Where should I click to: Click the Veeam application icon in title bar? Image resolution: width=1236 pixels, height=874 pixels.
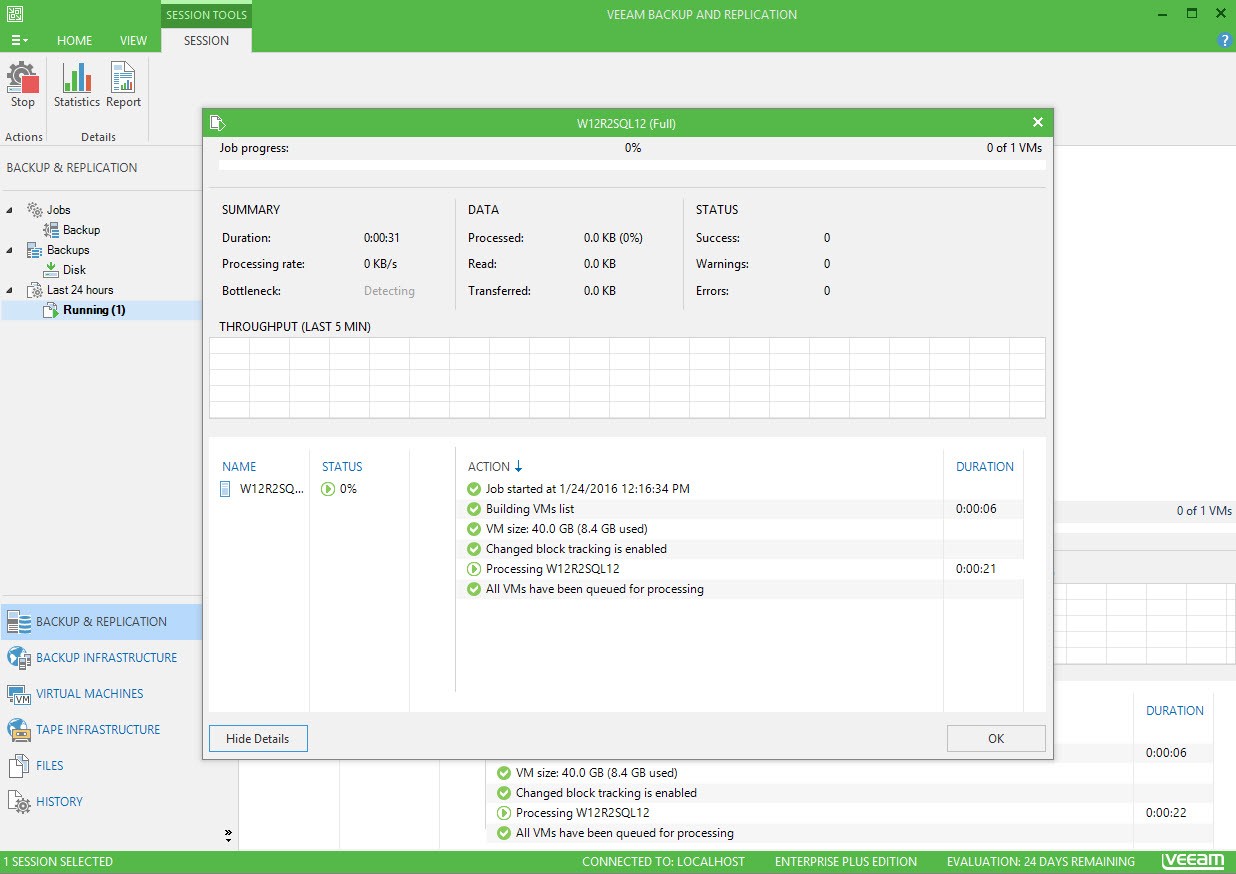coord(14,14)
